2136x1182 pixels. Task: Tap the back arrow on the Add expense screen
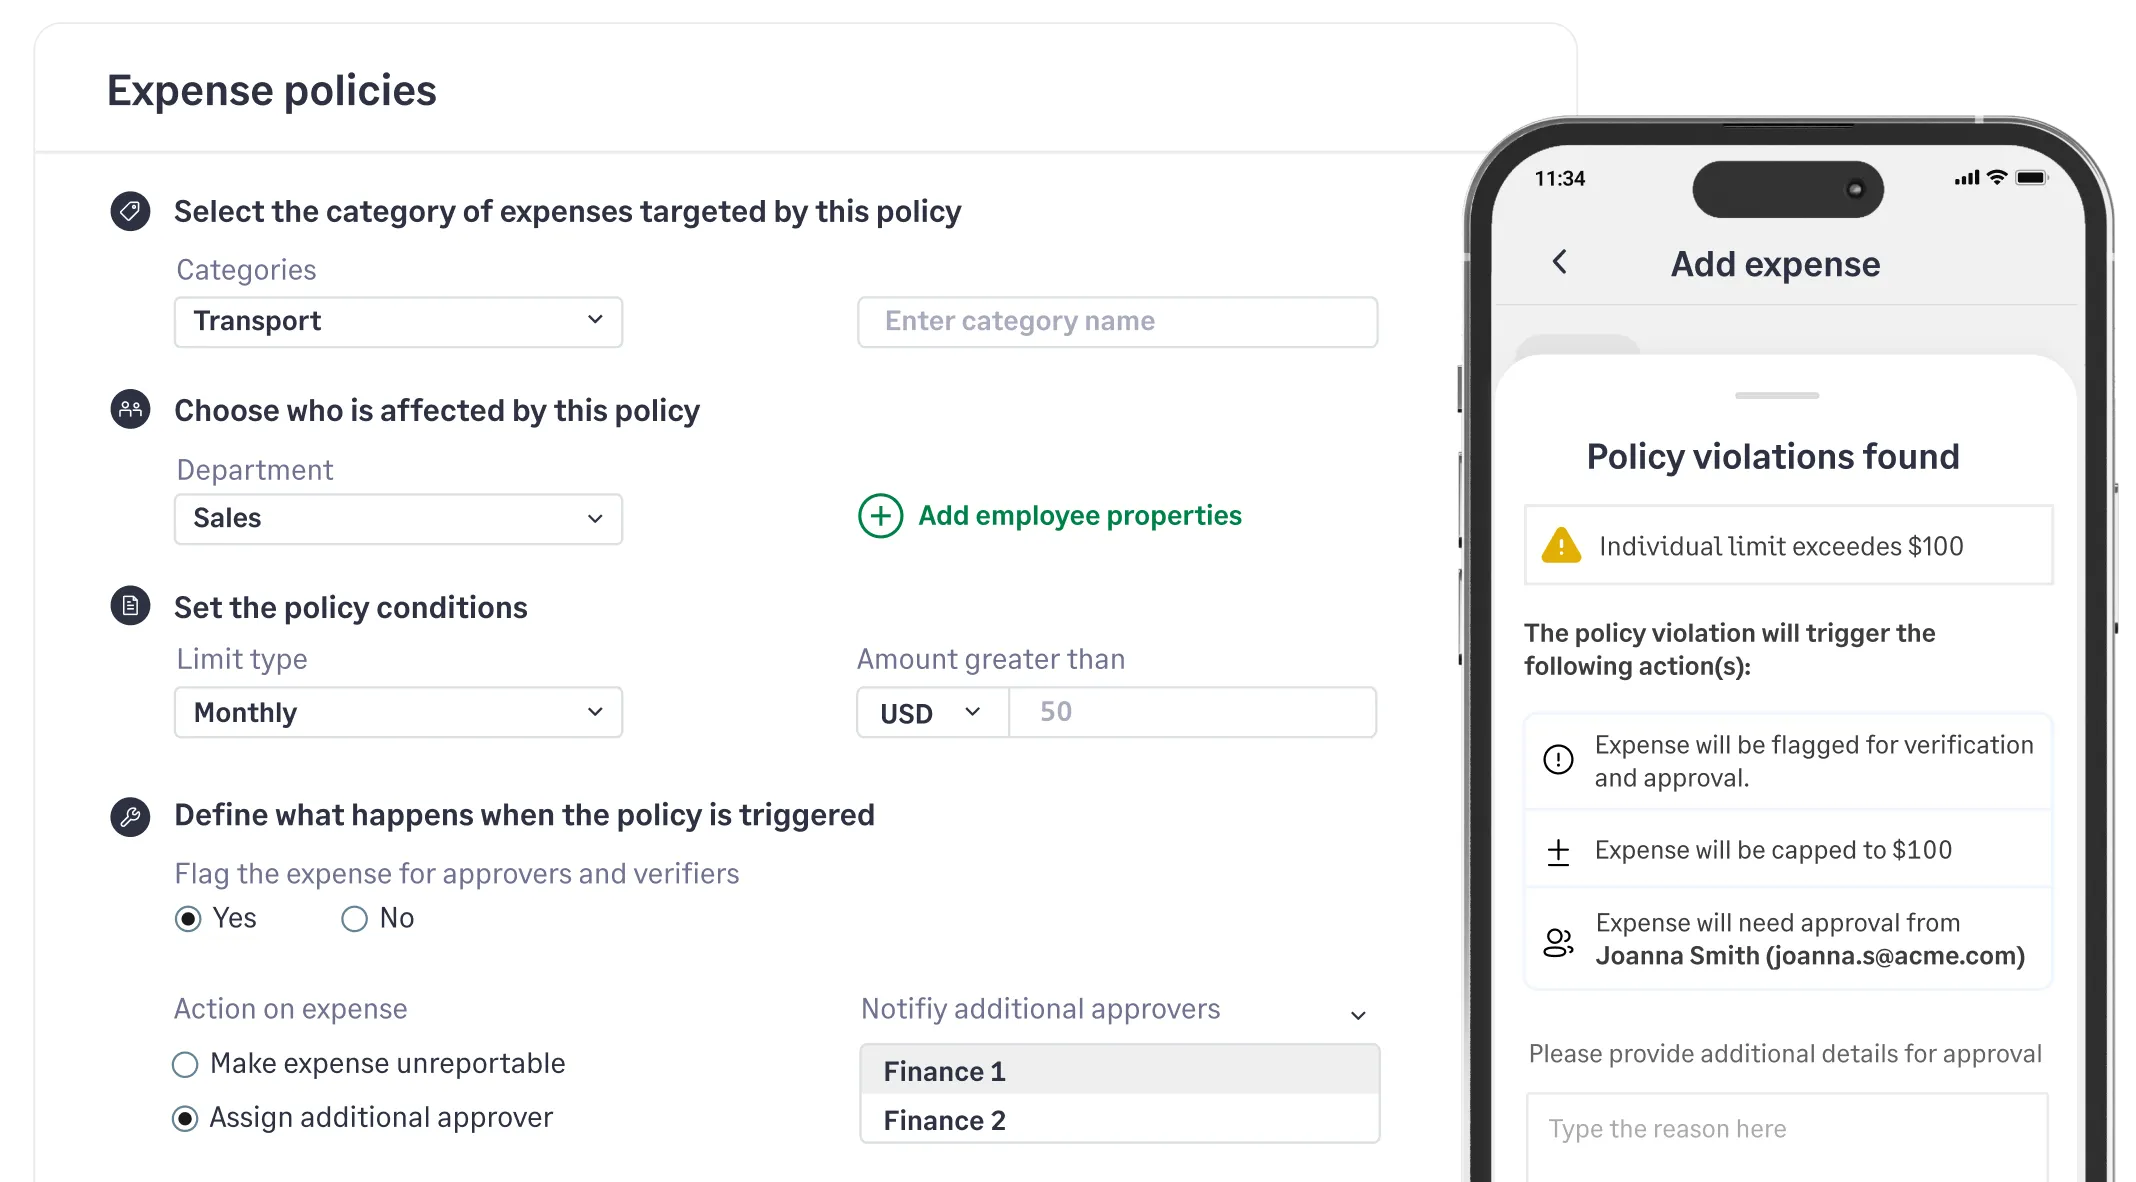(x=1560, y=263)
